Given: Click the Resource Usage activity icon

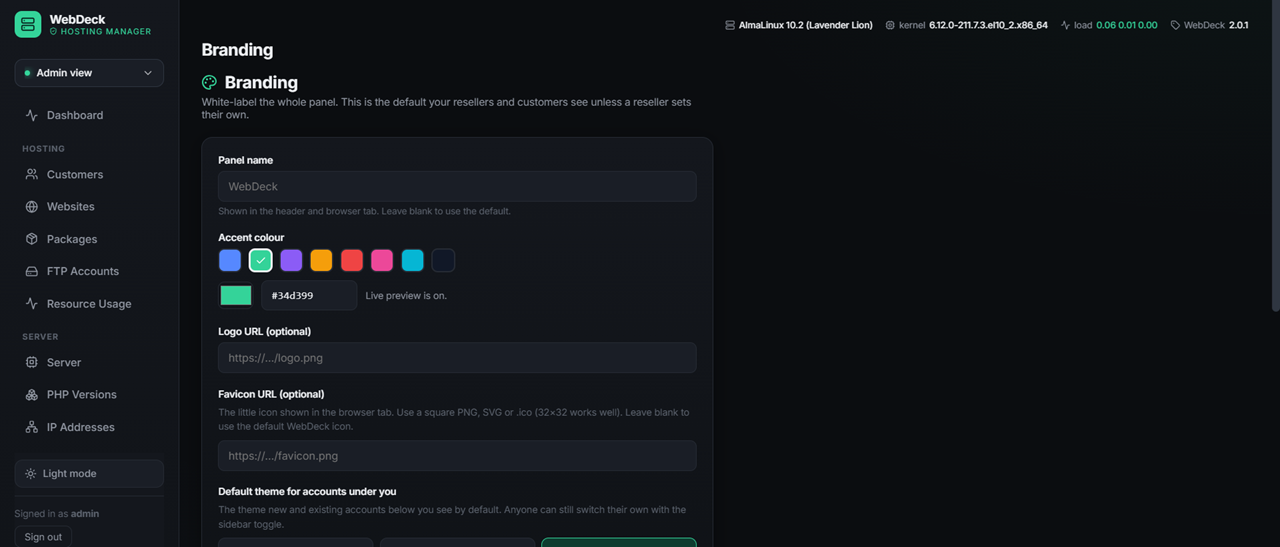Looking at the screenshot, I should tap(32, 304).
